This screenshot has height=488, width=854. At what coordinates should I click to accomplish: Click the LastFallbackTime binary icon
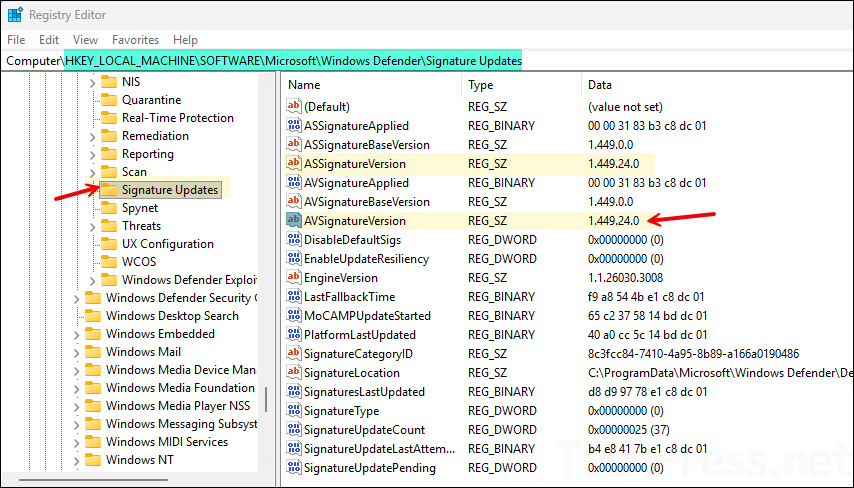tap(294, 296)
